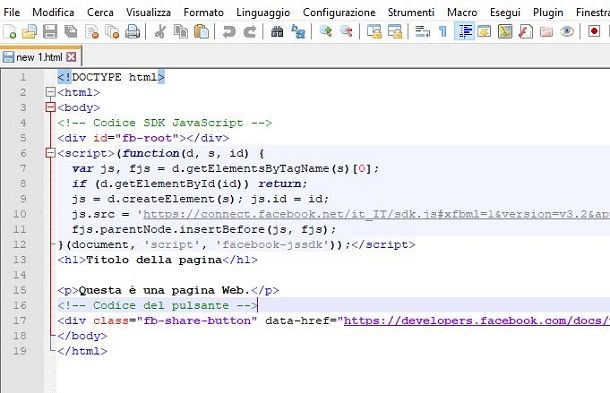Toggle synchronized vertical scrolling icon
Viewport: 610px width, 393px height.
(x=374, y=32)
